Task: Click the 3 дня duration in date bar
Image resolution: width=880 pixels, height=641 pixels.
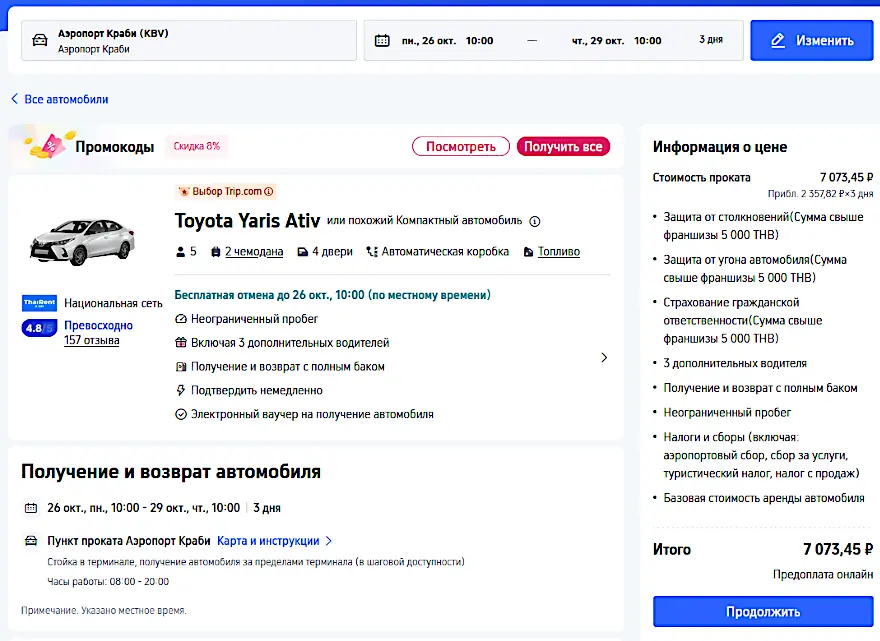Action: 711,40
